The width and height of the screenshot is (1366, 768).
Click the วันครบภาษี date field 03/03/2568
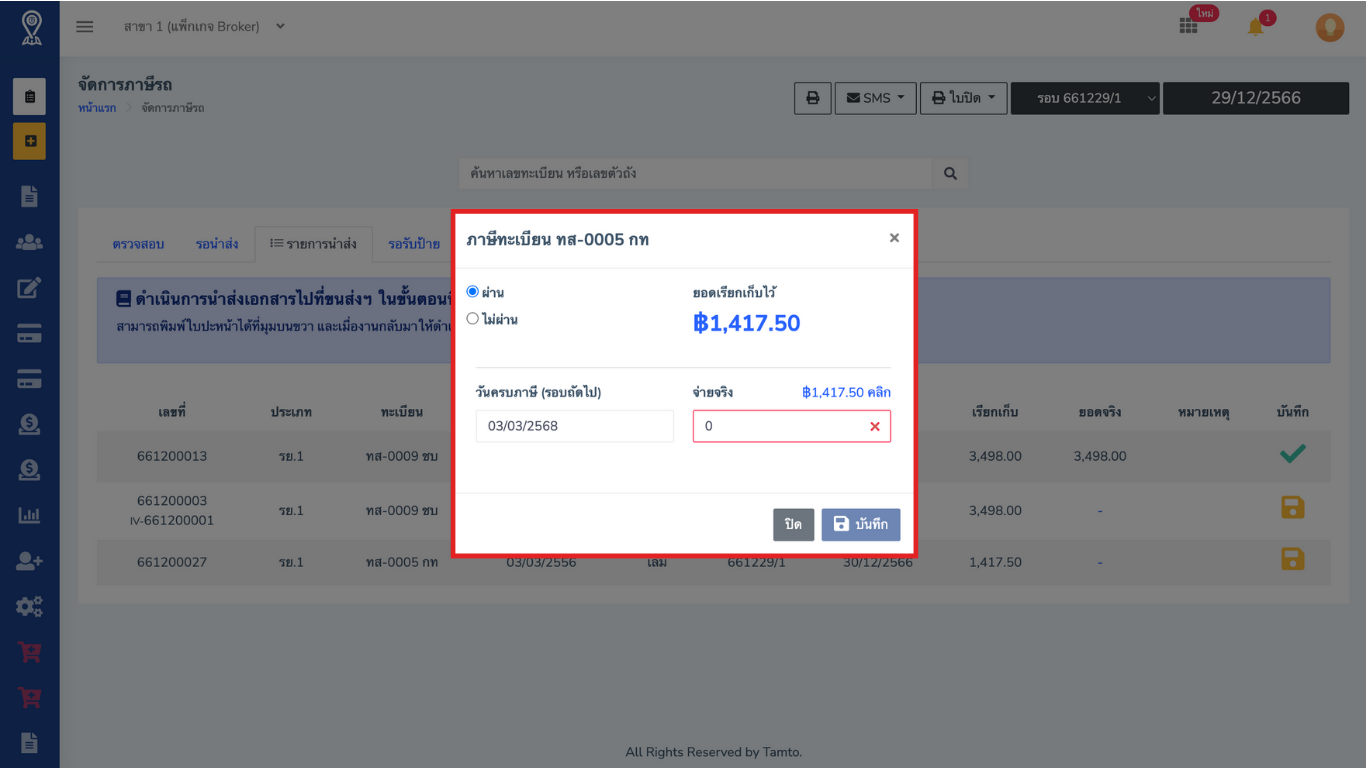575,426
